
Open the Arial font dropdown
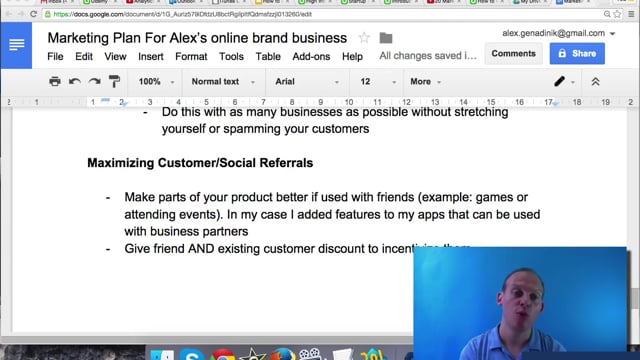click(x=307, y=82)
